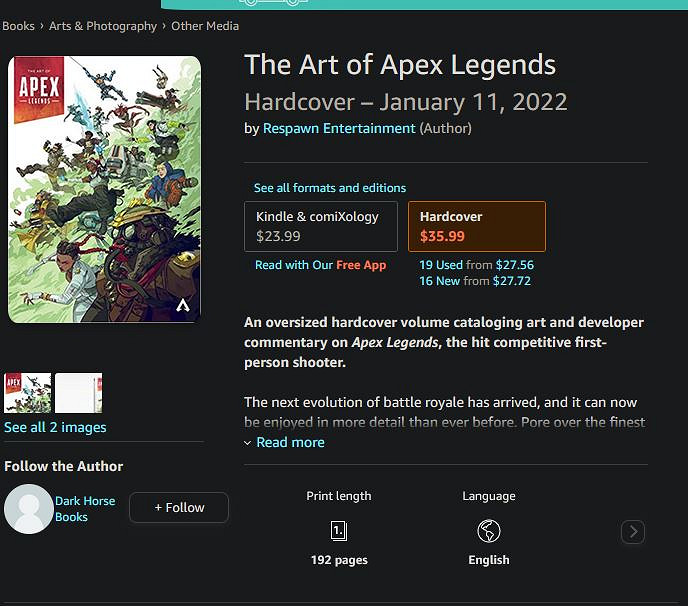Open the Other Media breadcrumb

coord(205,26)
